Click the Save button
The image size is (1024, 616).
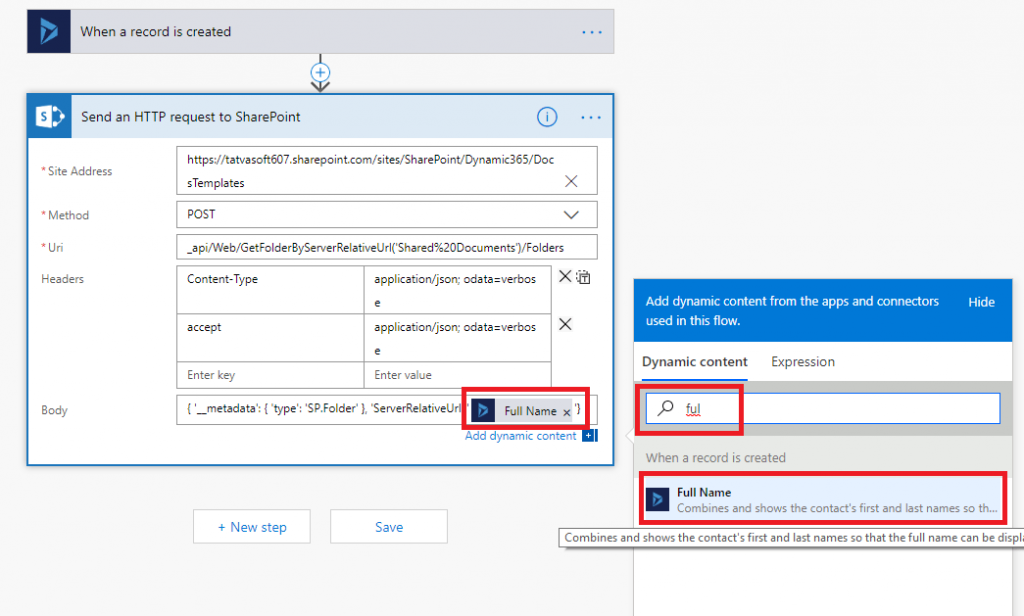click(x=388, y=526)
